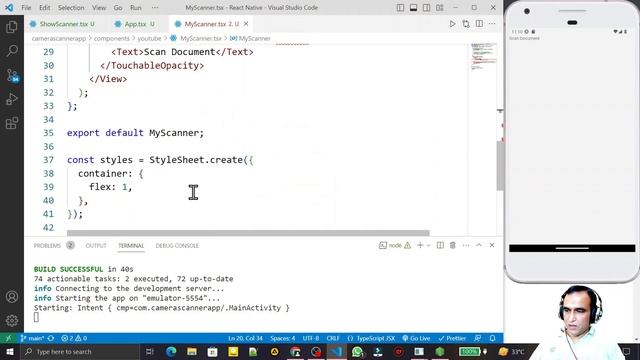Open Source Control view with badge
The image size is (640, 360).
[12, 75]
